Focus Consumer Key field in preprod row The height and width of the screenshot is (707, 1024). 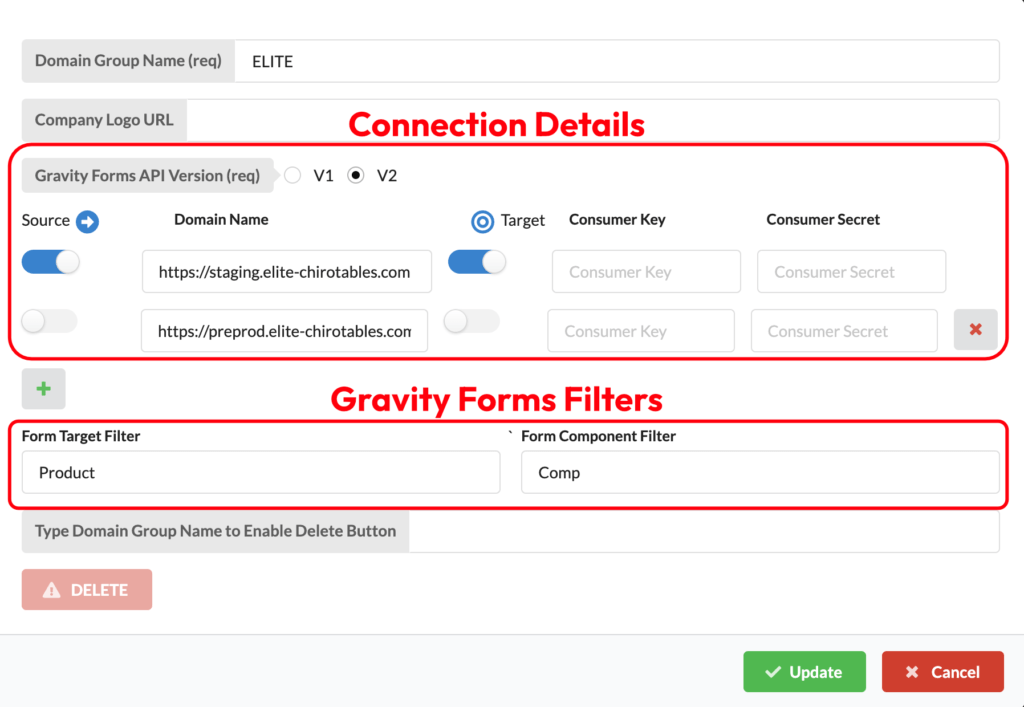(x=641, y=331)
